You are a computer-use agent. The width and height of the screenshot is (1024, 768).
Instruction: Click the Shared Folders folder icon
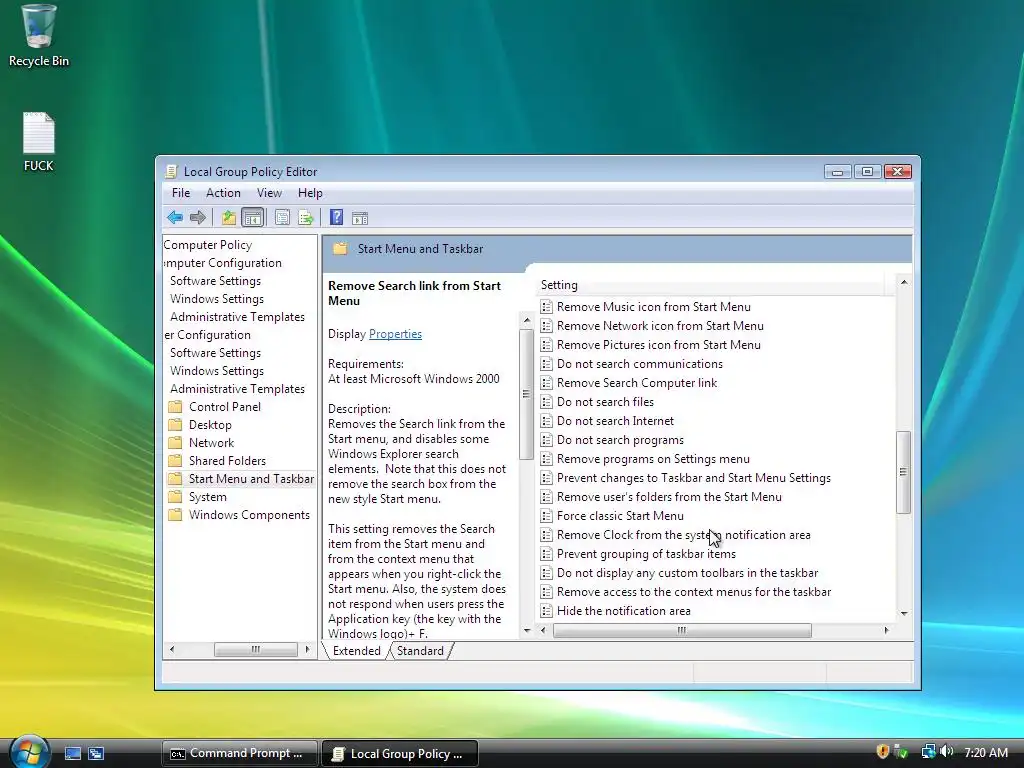(x=175, y=460)
